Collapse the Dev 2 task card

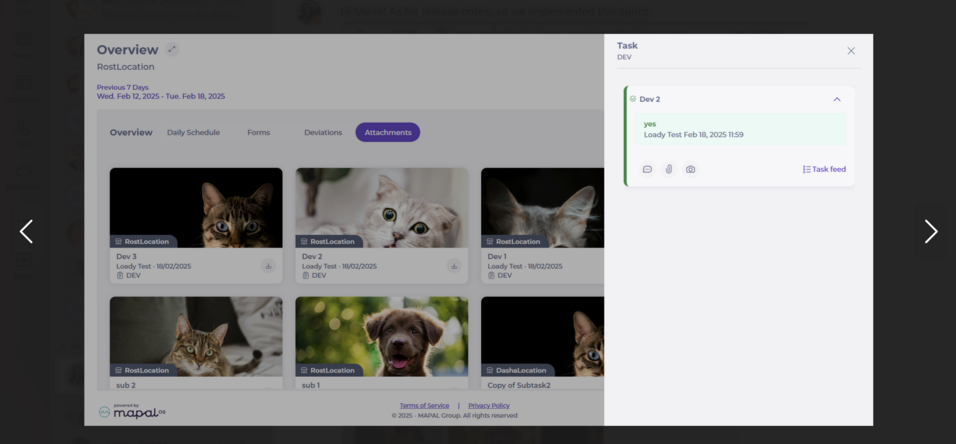tap(837, 99)
